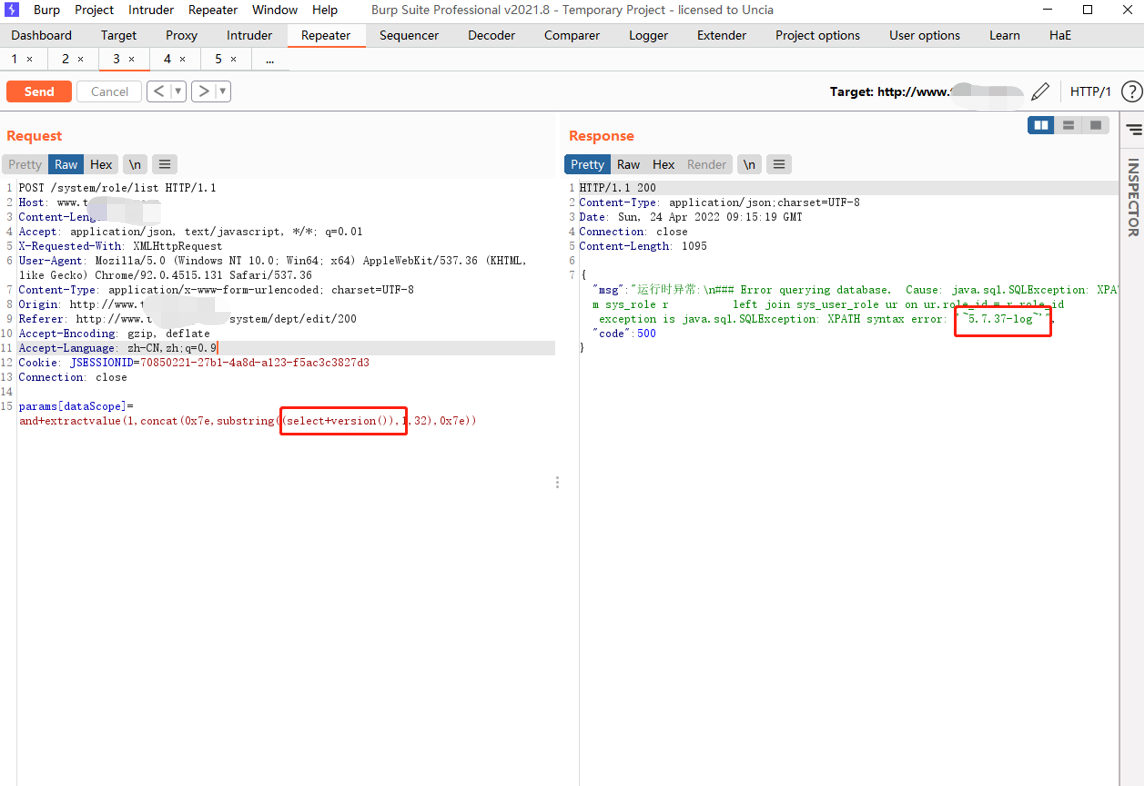The width and height of the screenshot is (1144, 786).
Task: Close Repeater tab 1
Action: (29, 59)
